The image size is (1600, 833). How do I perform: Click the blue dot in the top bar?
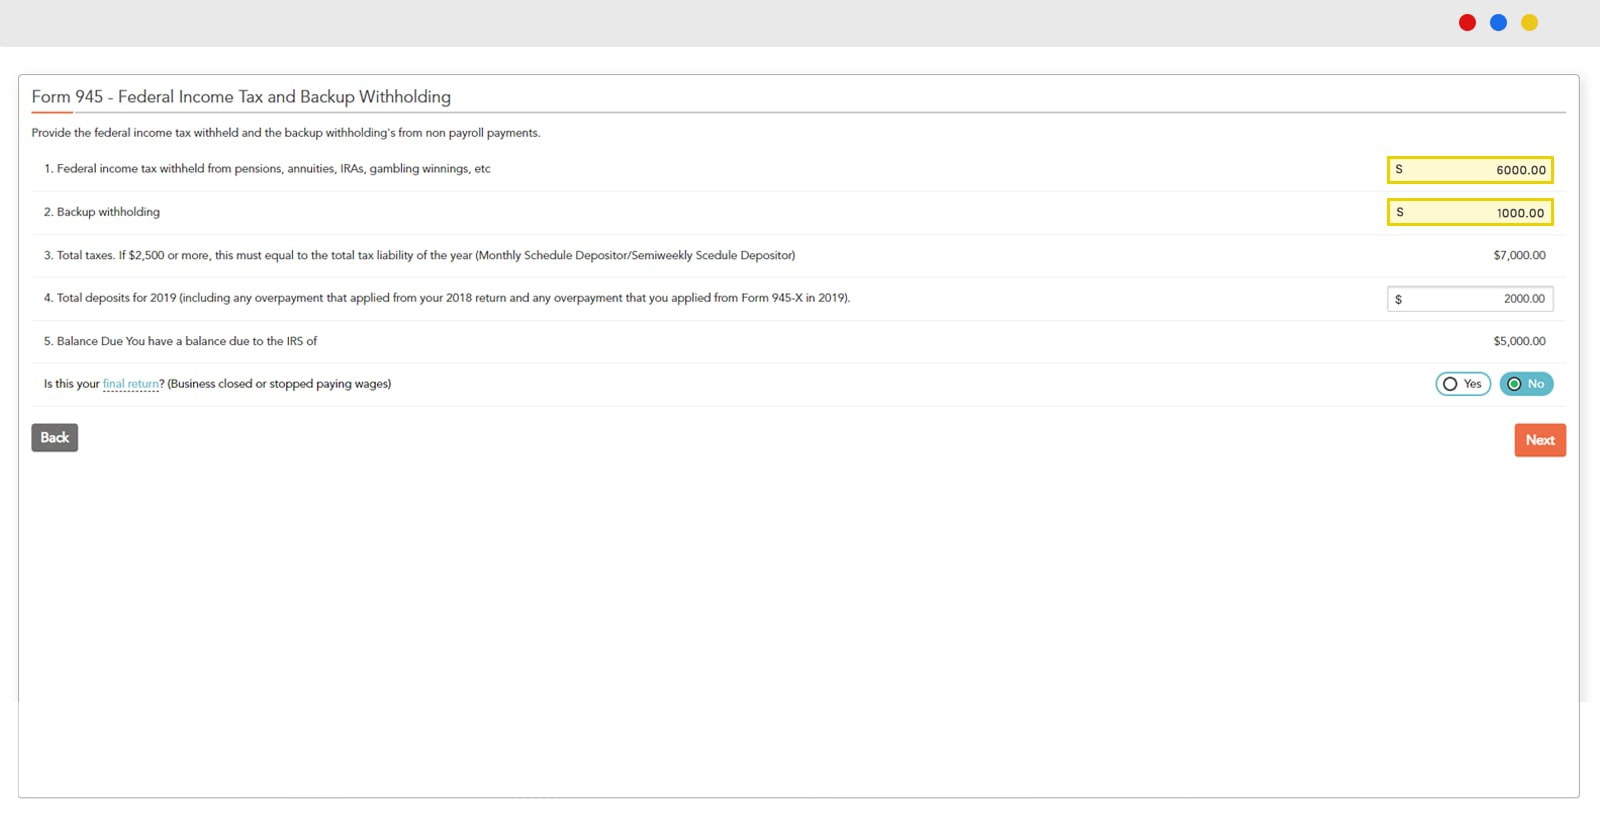1498,23
